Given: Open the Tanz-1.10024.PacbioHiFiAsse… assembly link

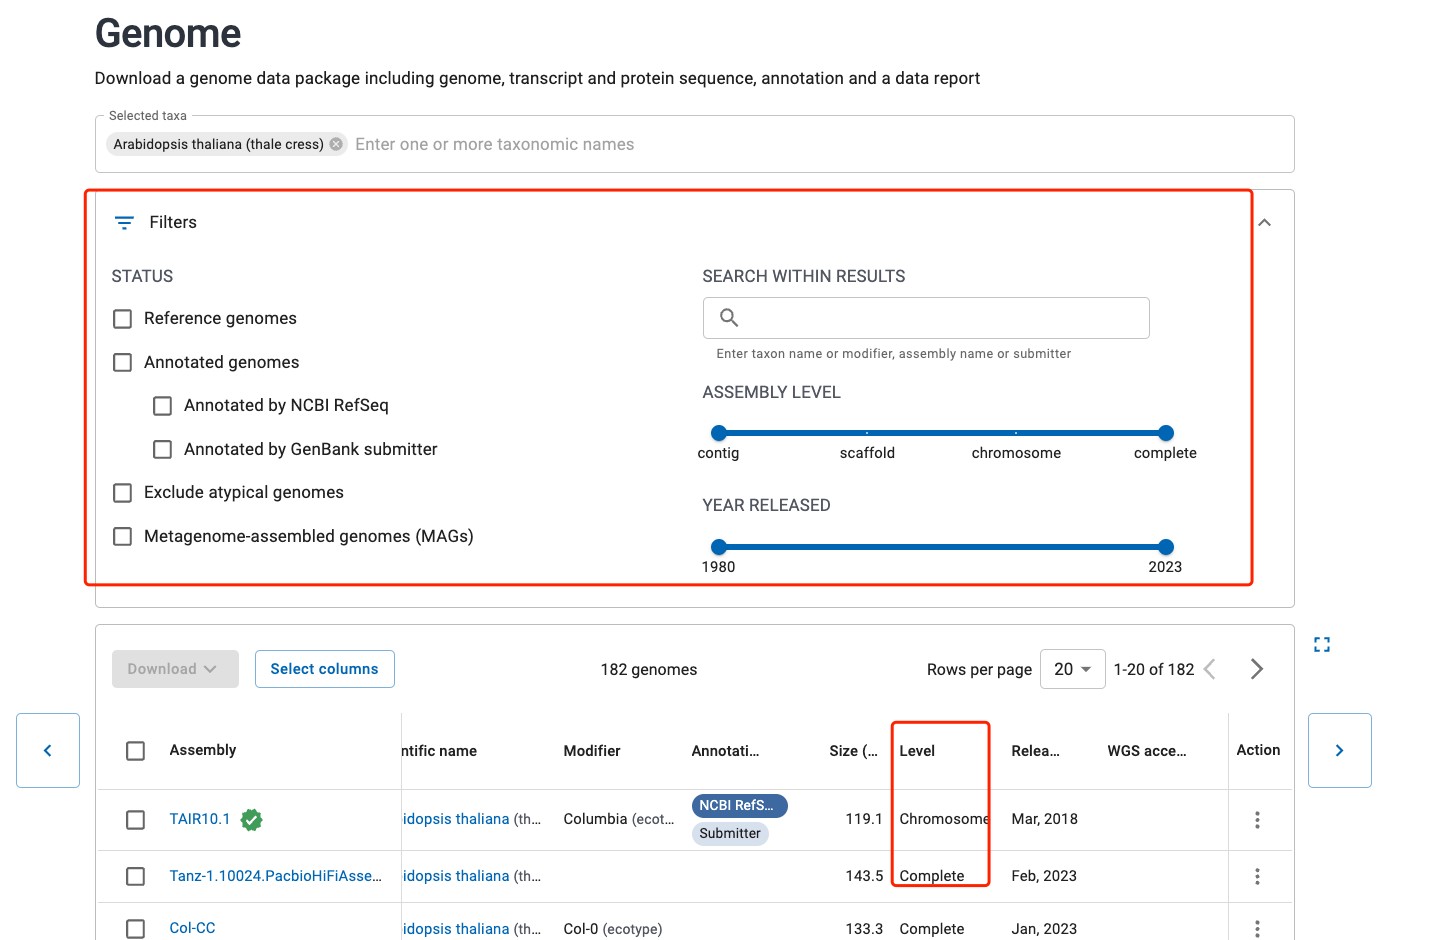Looking at the screenshot, I should coord(276,876).
